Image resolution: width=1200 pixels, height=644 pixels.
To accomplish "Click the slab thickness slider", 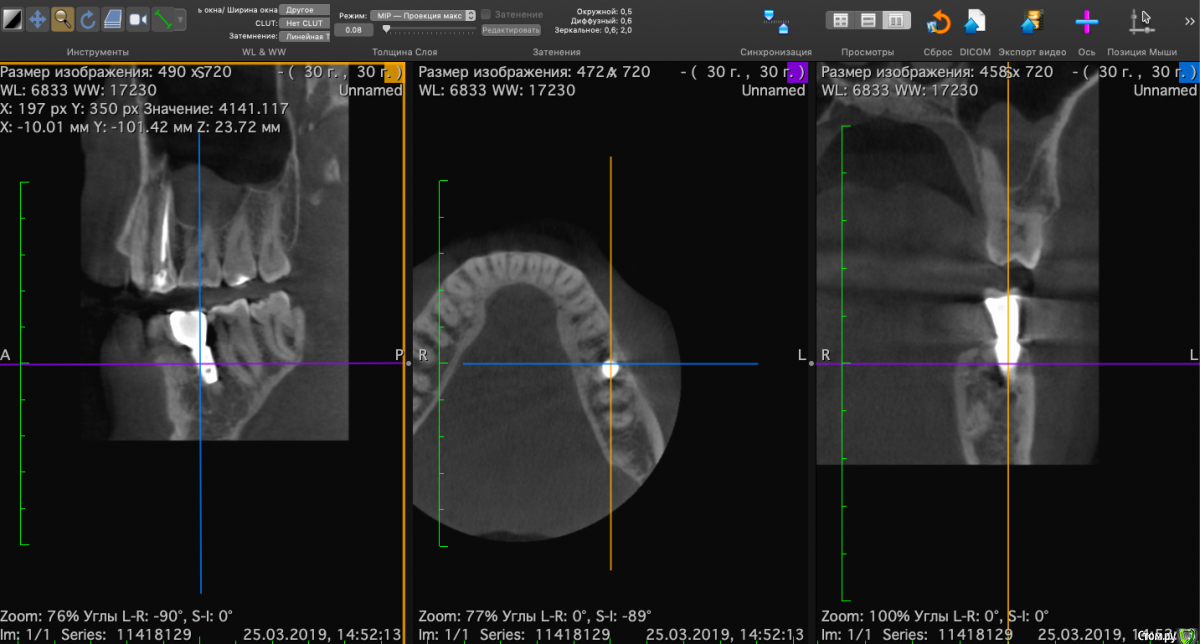I will [x=430, y=30].
